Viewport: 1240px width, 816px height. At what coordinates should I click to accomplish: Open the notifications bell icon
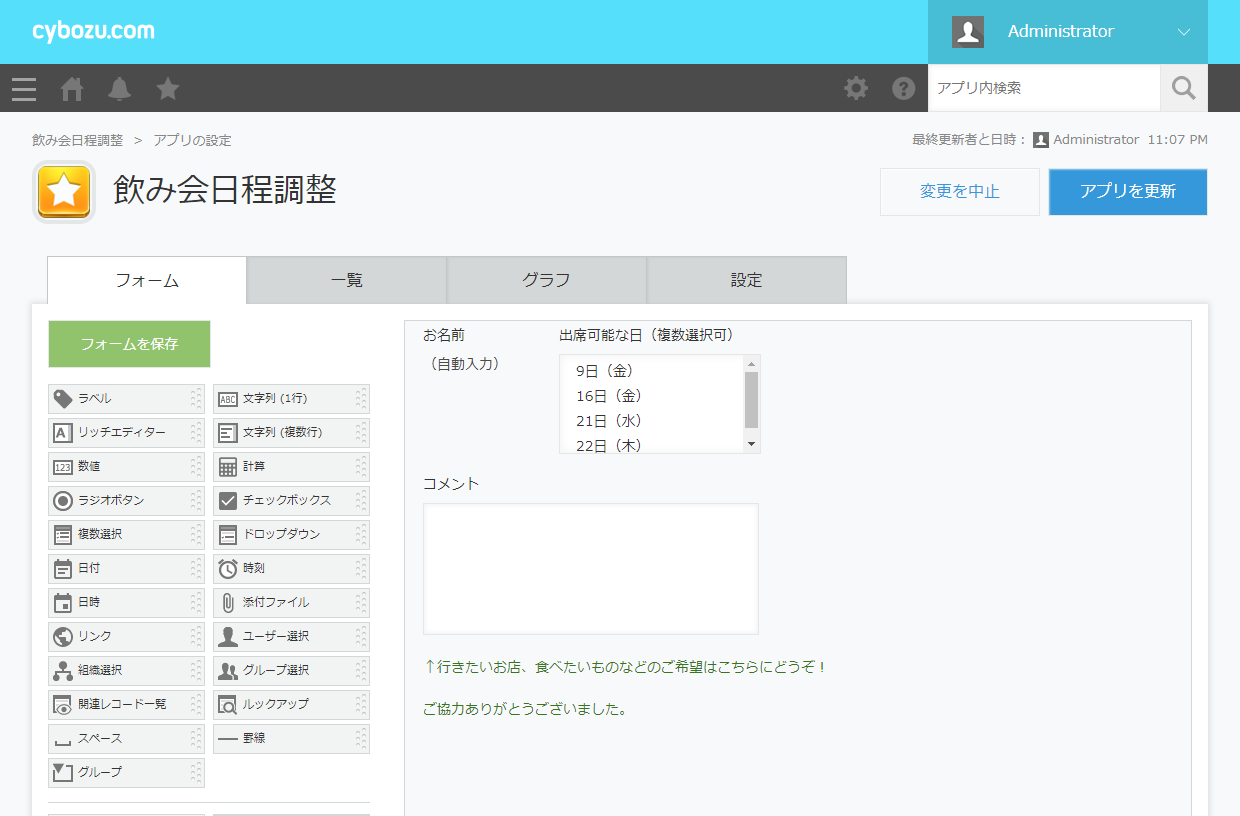[x=119, y=88]
